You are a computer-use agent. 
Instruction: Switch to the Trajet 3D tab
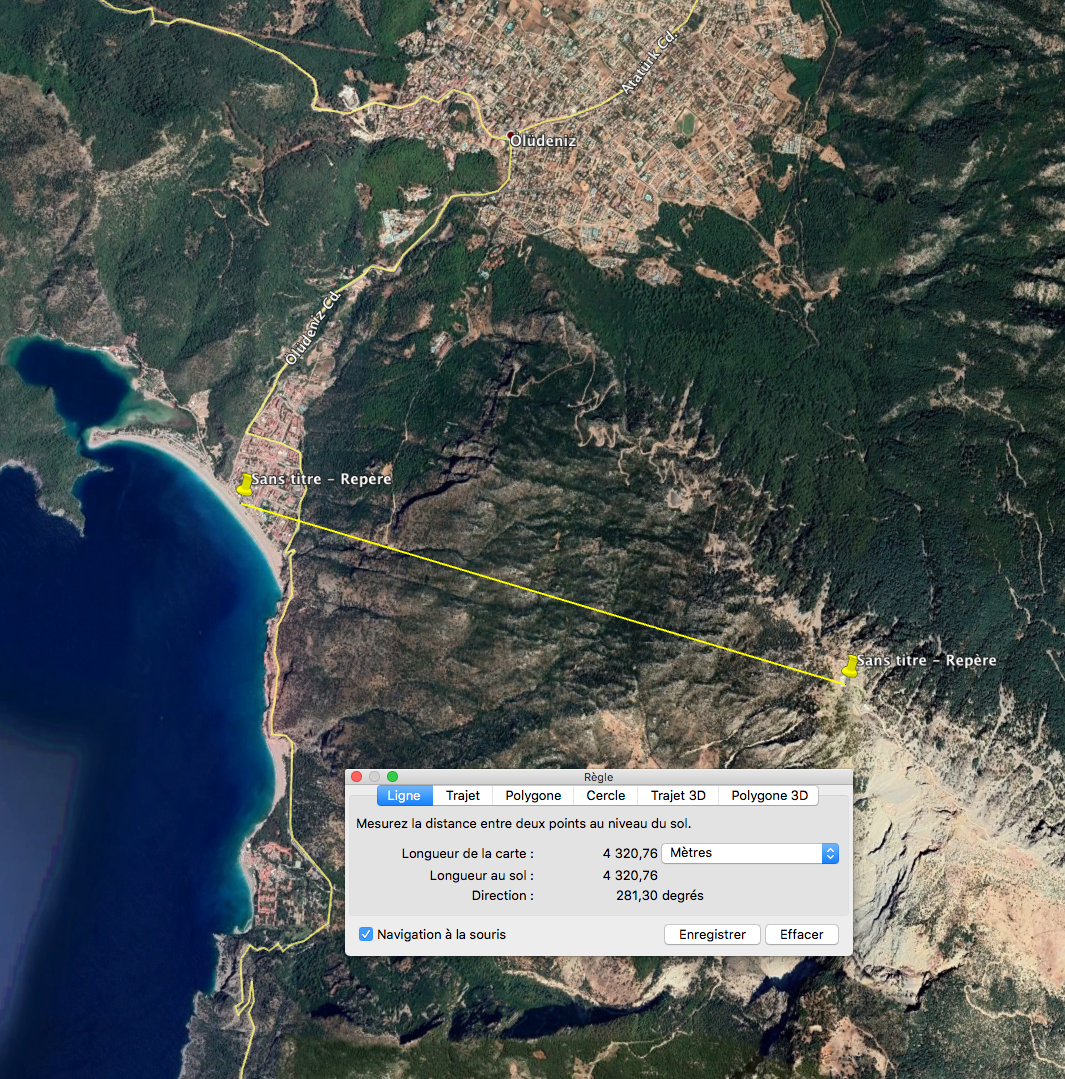(x=678, y=795)
